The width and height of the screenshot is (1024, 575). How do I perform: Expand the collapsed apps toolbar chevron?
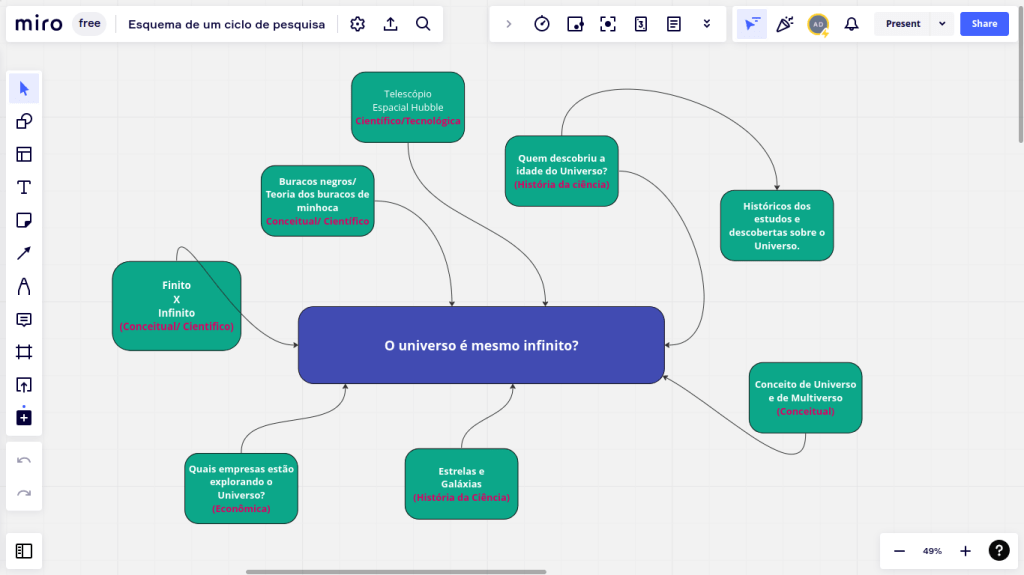(508, 24)
